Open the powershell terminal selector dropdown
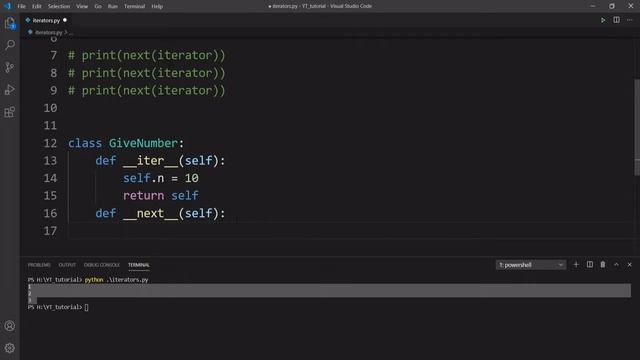This screenshot has height=360, width=640. (x=531, y=265)
